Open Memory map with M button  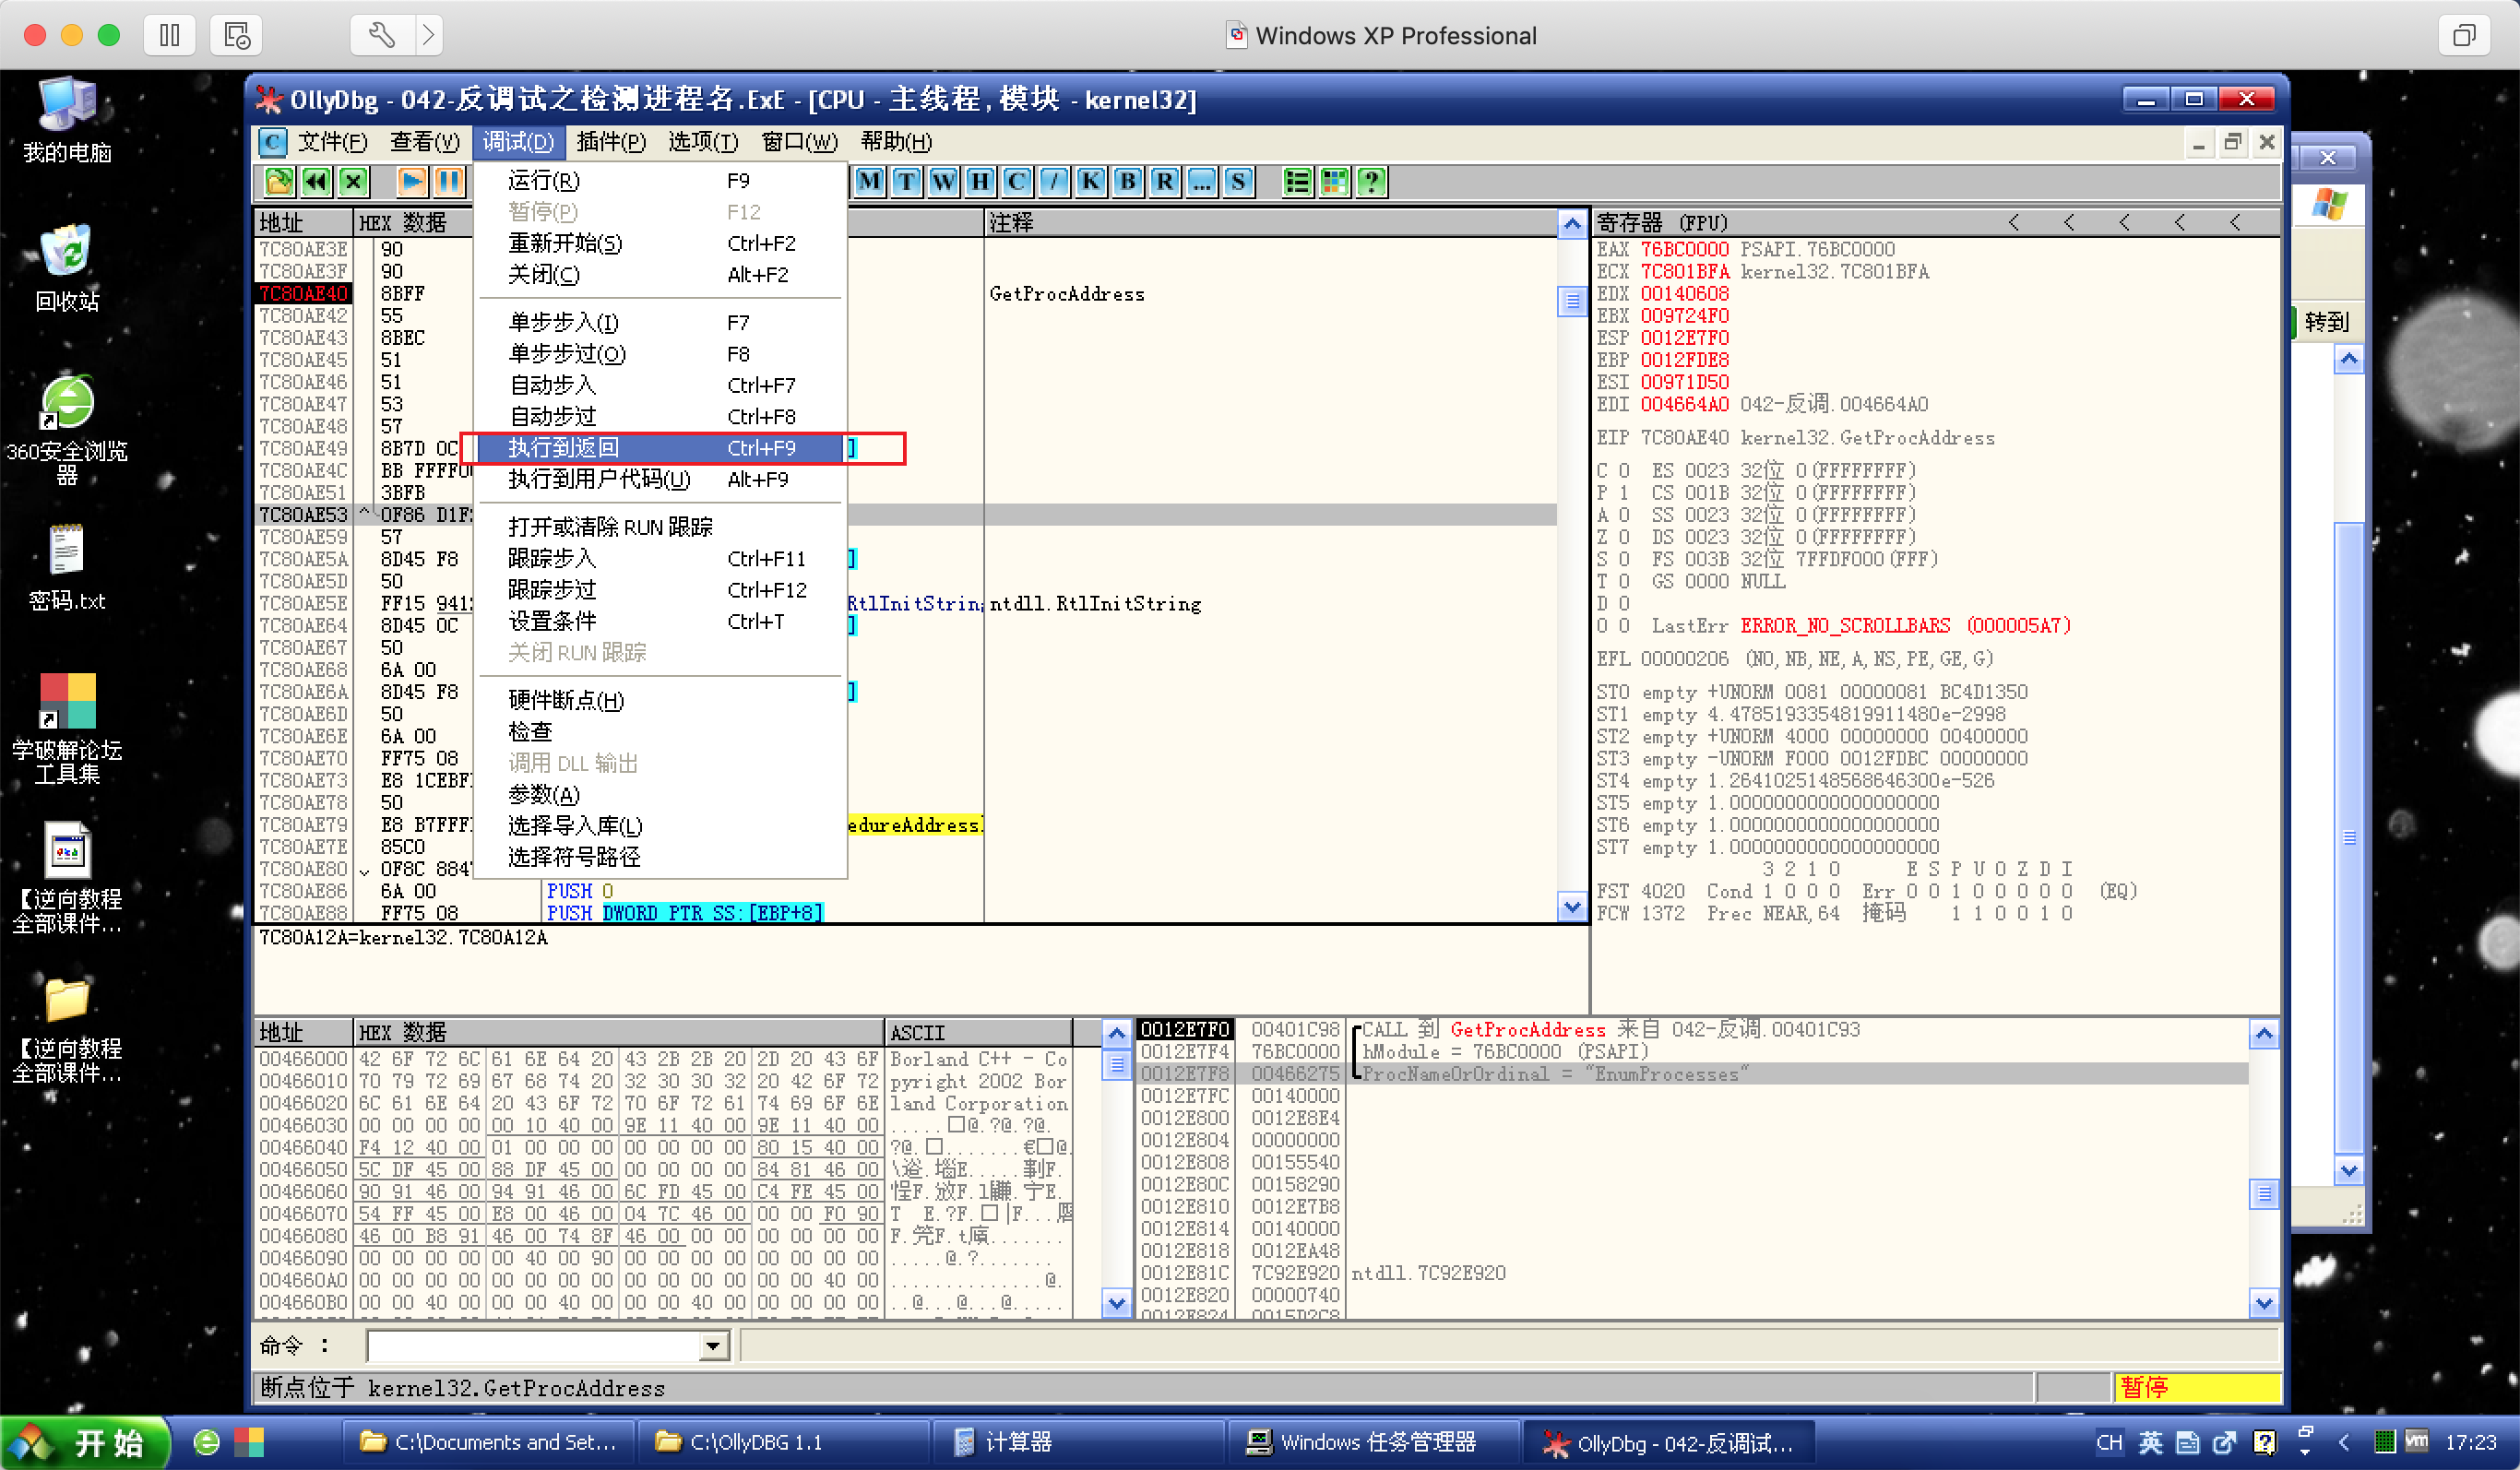pos(870,181)
